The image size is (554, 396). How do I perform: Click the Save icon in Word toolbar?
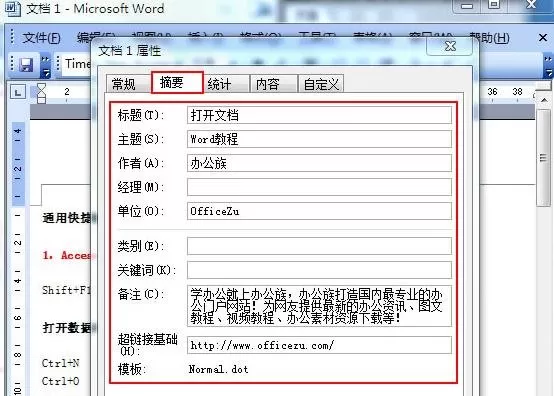tap(26, 65)
